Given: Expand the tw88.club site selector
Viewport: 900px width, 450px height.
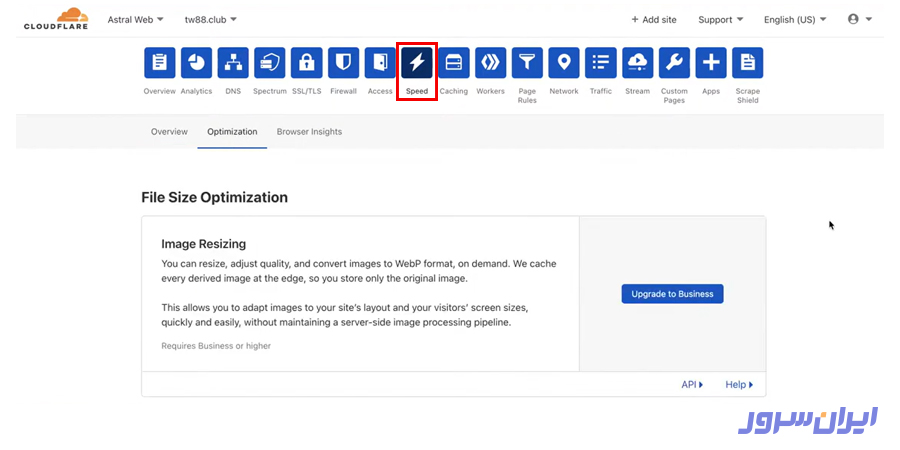Looking at the screenshot, I should point(210,19).
